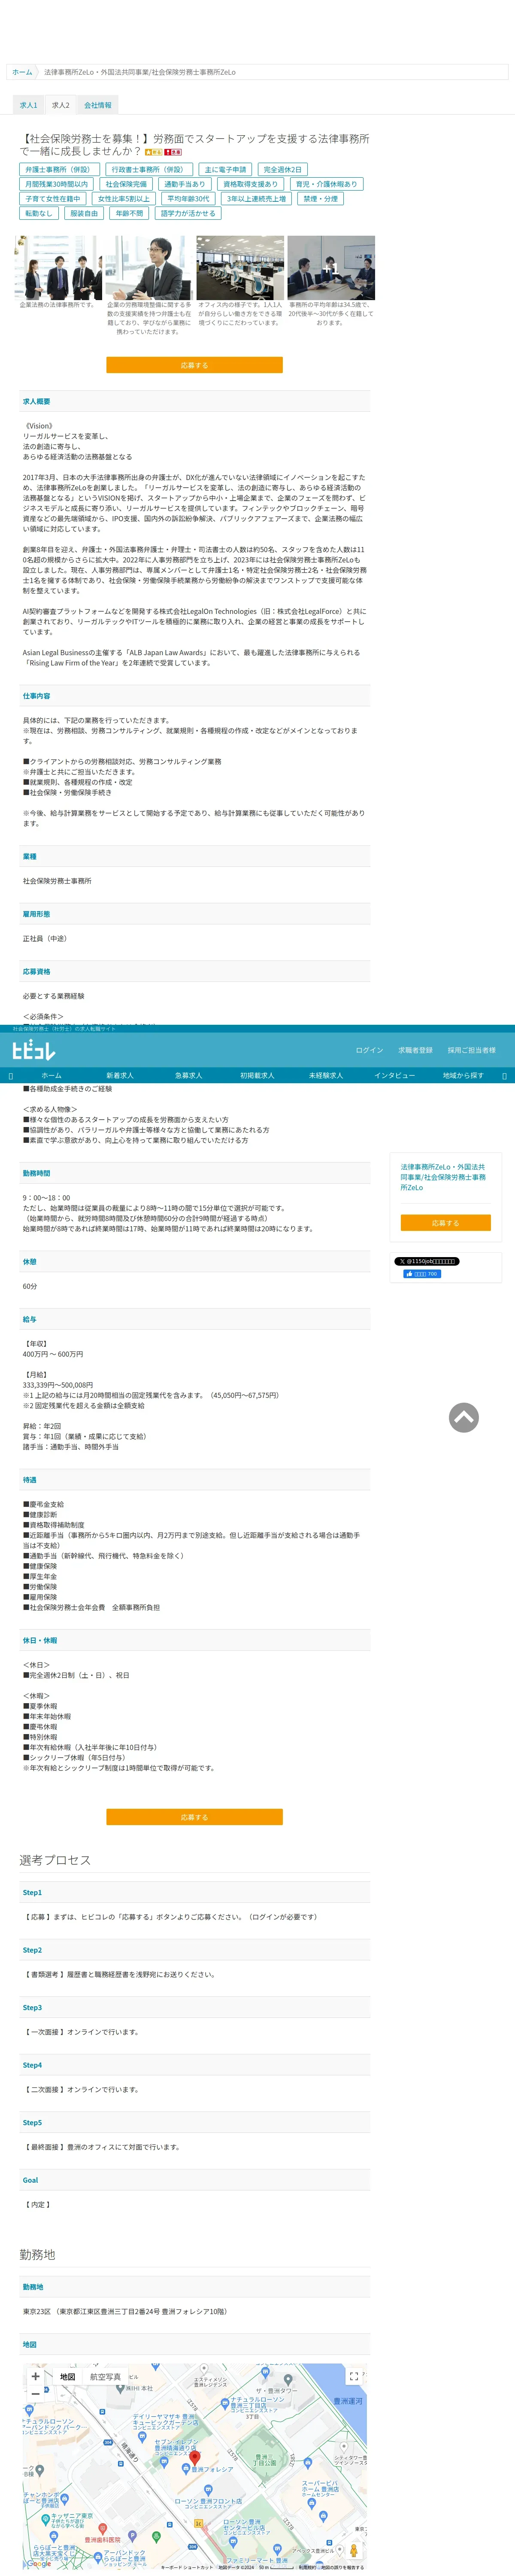Open インタビュー in the nav bar
Image resolution: width=515 pixels, height=2576 pixels.
pyautogui.click(x=394, y=1075)
